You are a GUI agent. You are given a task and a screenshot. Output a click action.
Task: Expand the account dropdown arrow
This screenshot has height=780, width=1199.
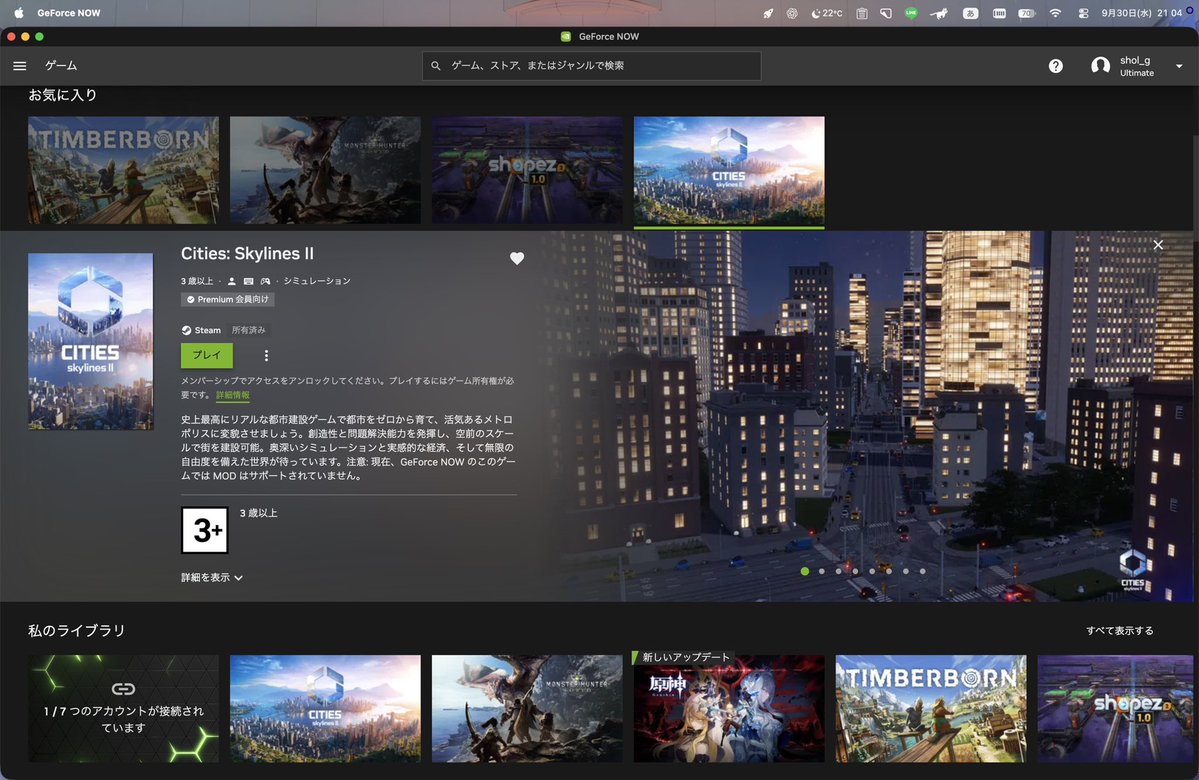[1179, 67]
